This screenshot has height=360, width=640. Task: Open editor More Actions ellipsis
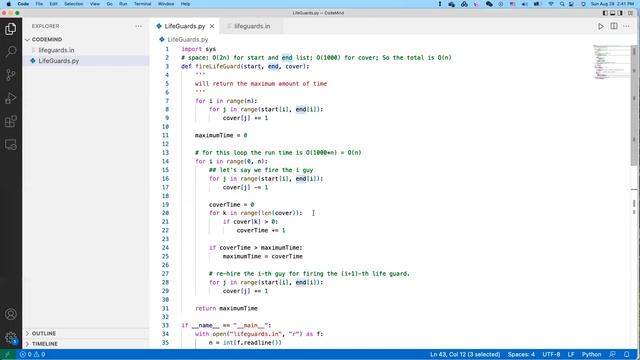pyautogui.click(x=627, y=26)
